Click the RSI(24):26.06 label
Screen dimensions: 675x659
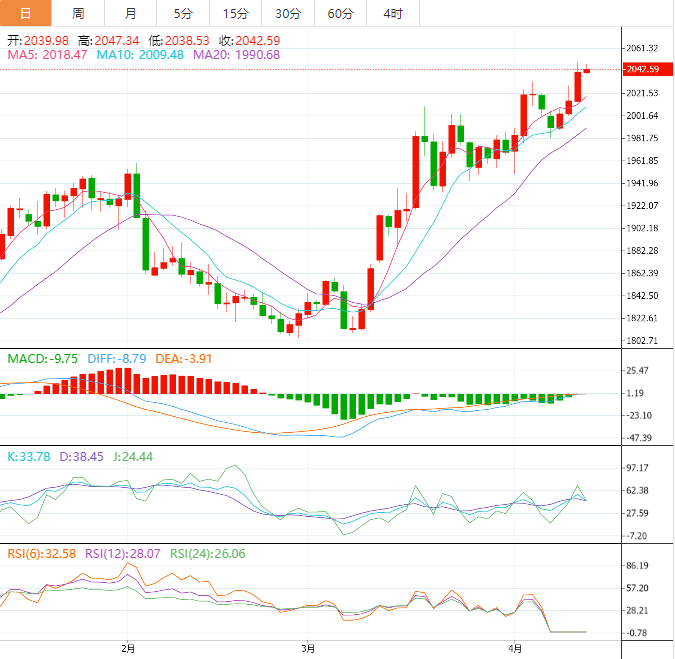[208, 553]
